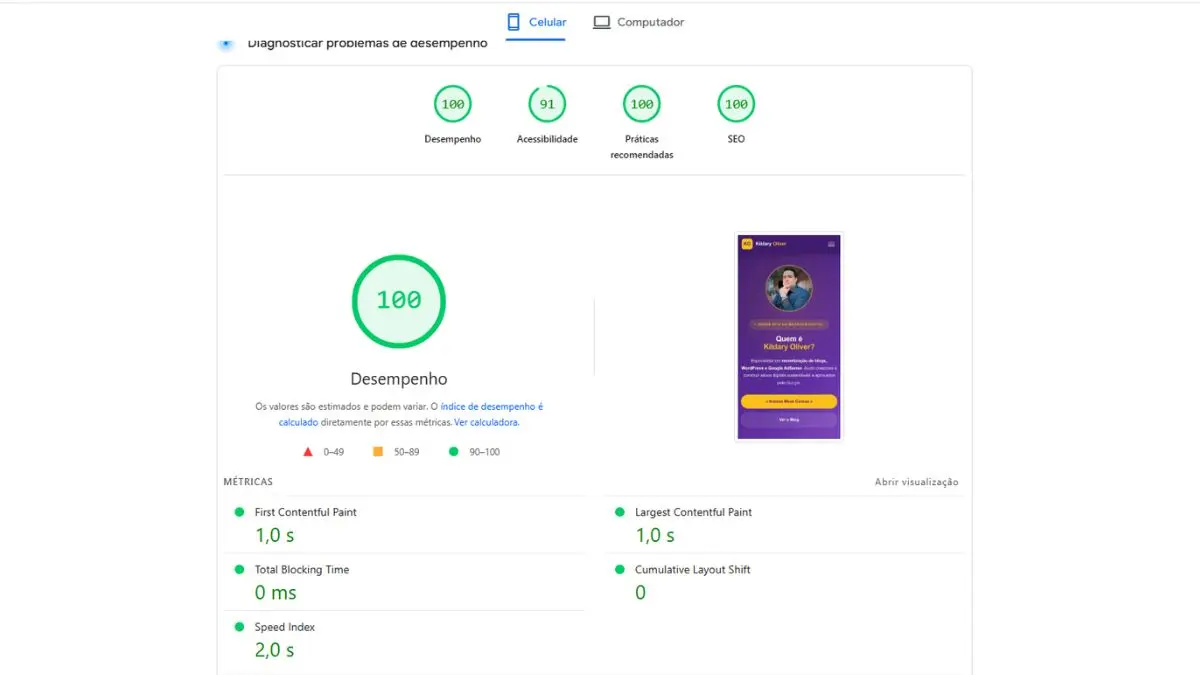
Task: Select the Práticas recomendadas score gauge
Action: click(641, 104)
